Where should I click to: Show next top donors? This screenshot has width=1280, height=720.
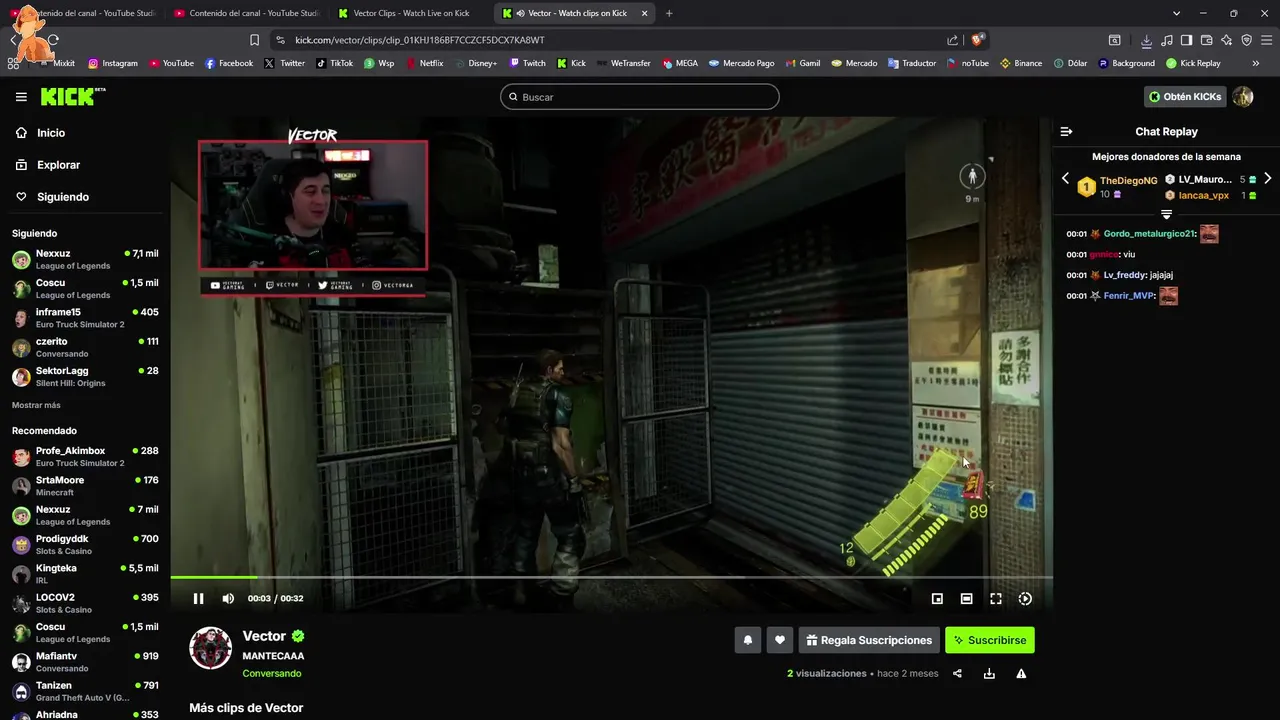(1267, 178)
